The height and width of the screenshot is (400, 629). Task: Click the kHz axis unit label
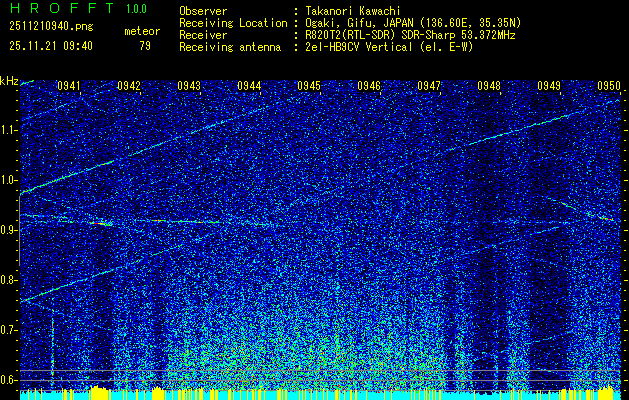(9, 81)
